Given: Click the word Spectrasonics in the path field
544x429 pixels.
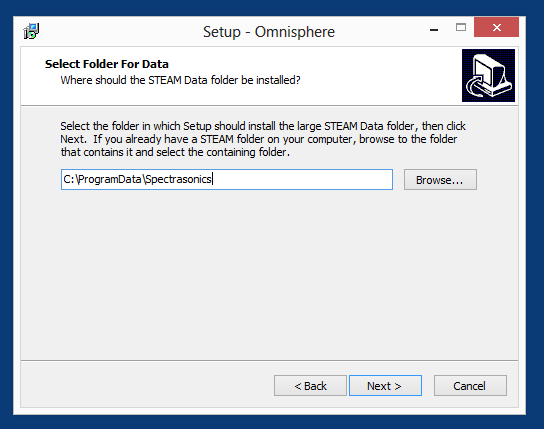Looking at the screenshot, I should pos(178,179).
